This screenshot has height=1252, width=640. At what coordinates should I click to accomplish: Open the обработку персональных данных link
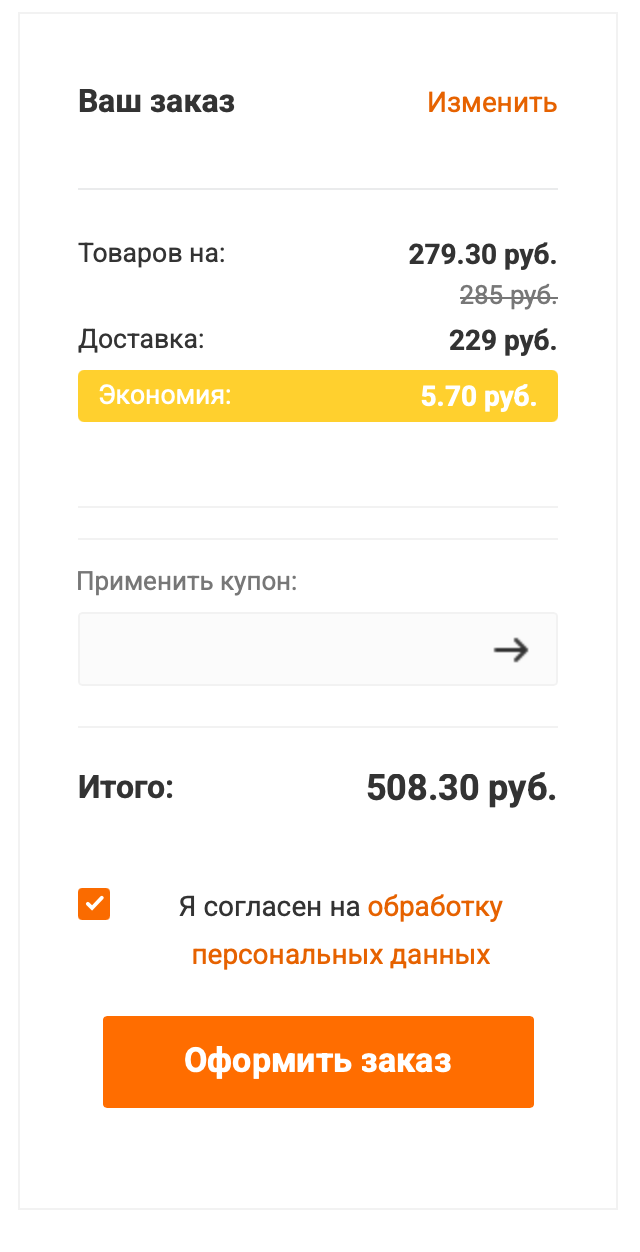coord(435,907)
